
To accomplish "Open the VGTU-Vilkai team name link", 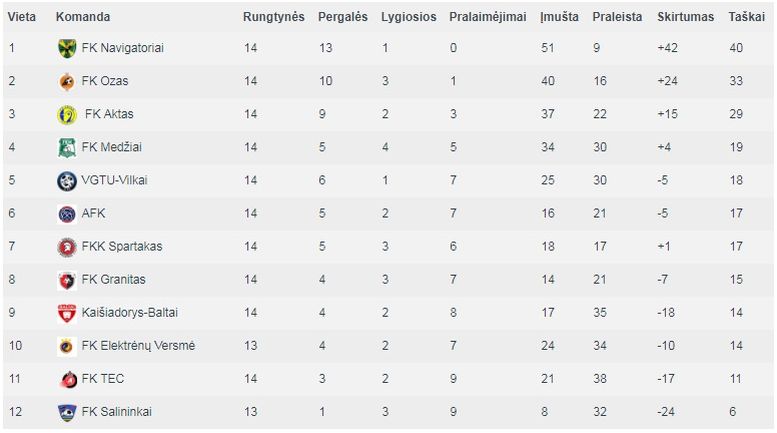I will tap(114, 180).
